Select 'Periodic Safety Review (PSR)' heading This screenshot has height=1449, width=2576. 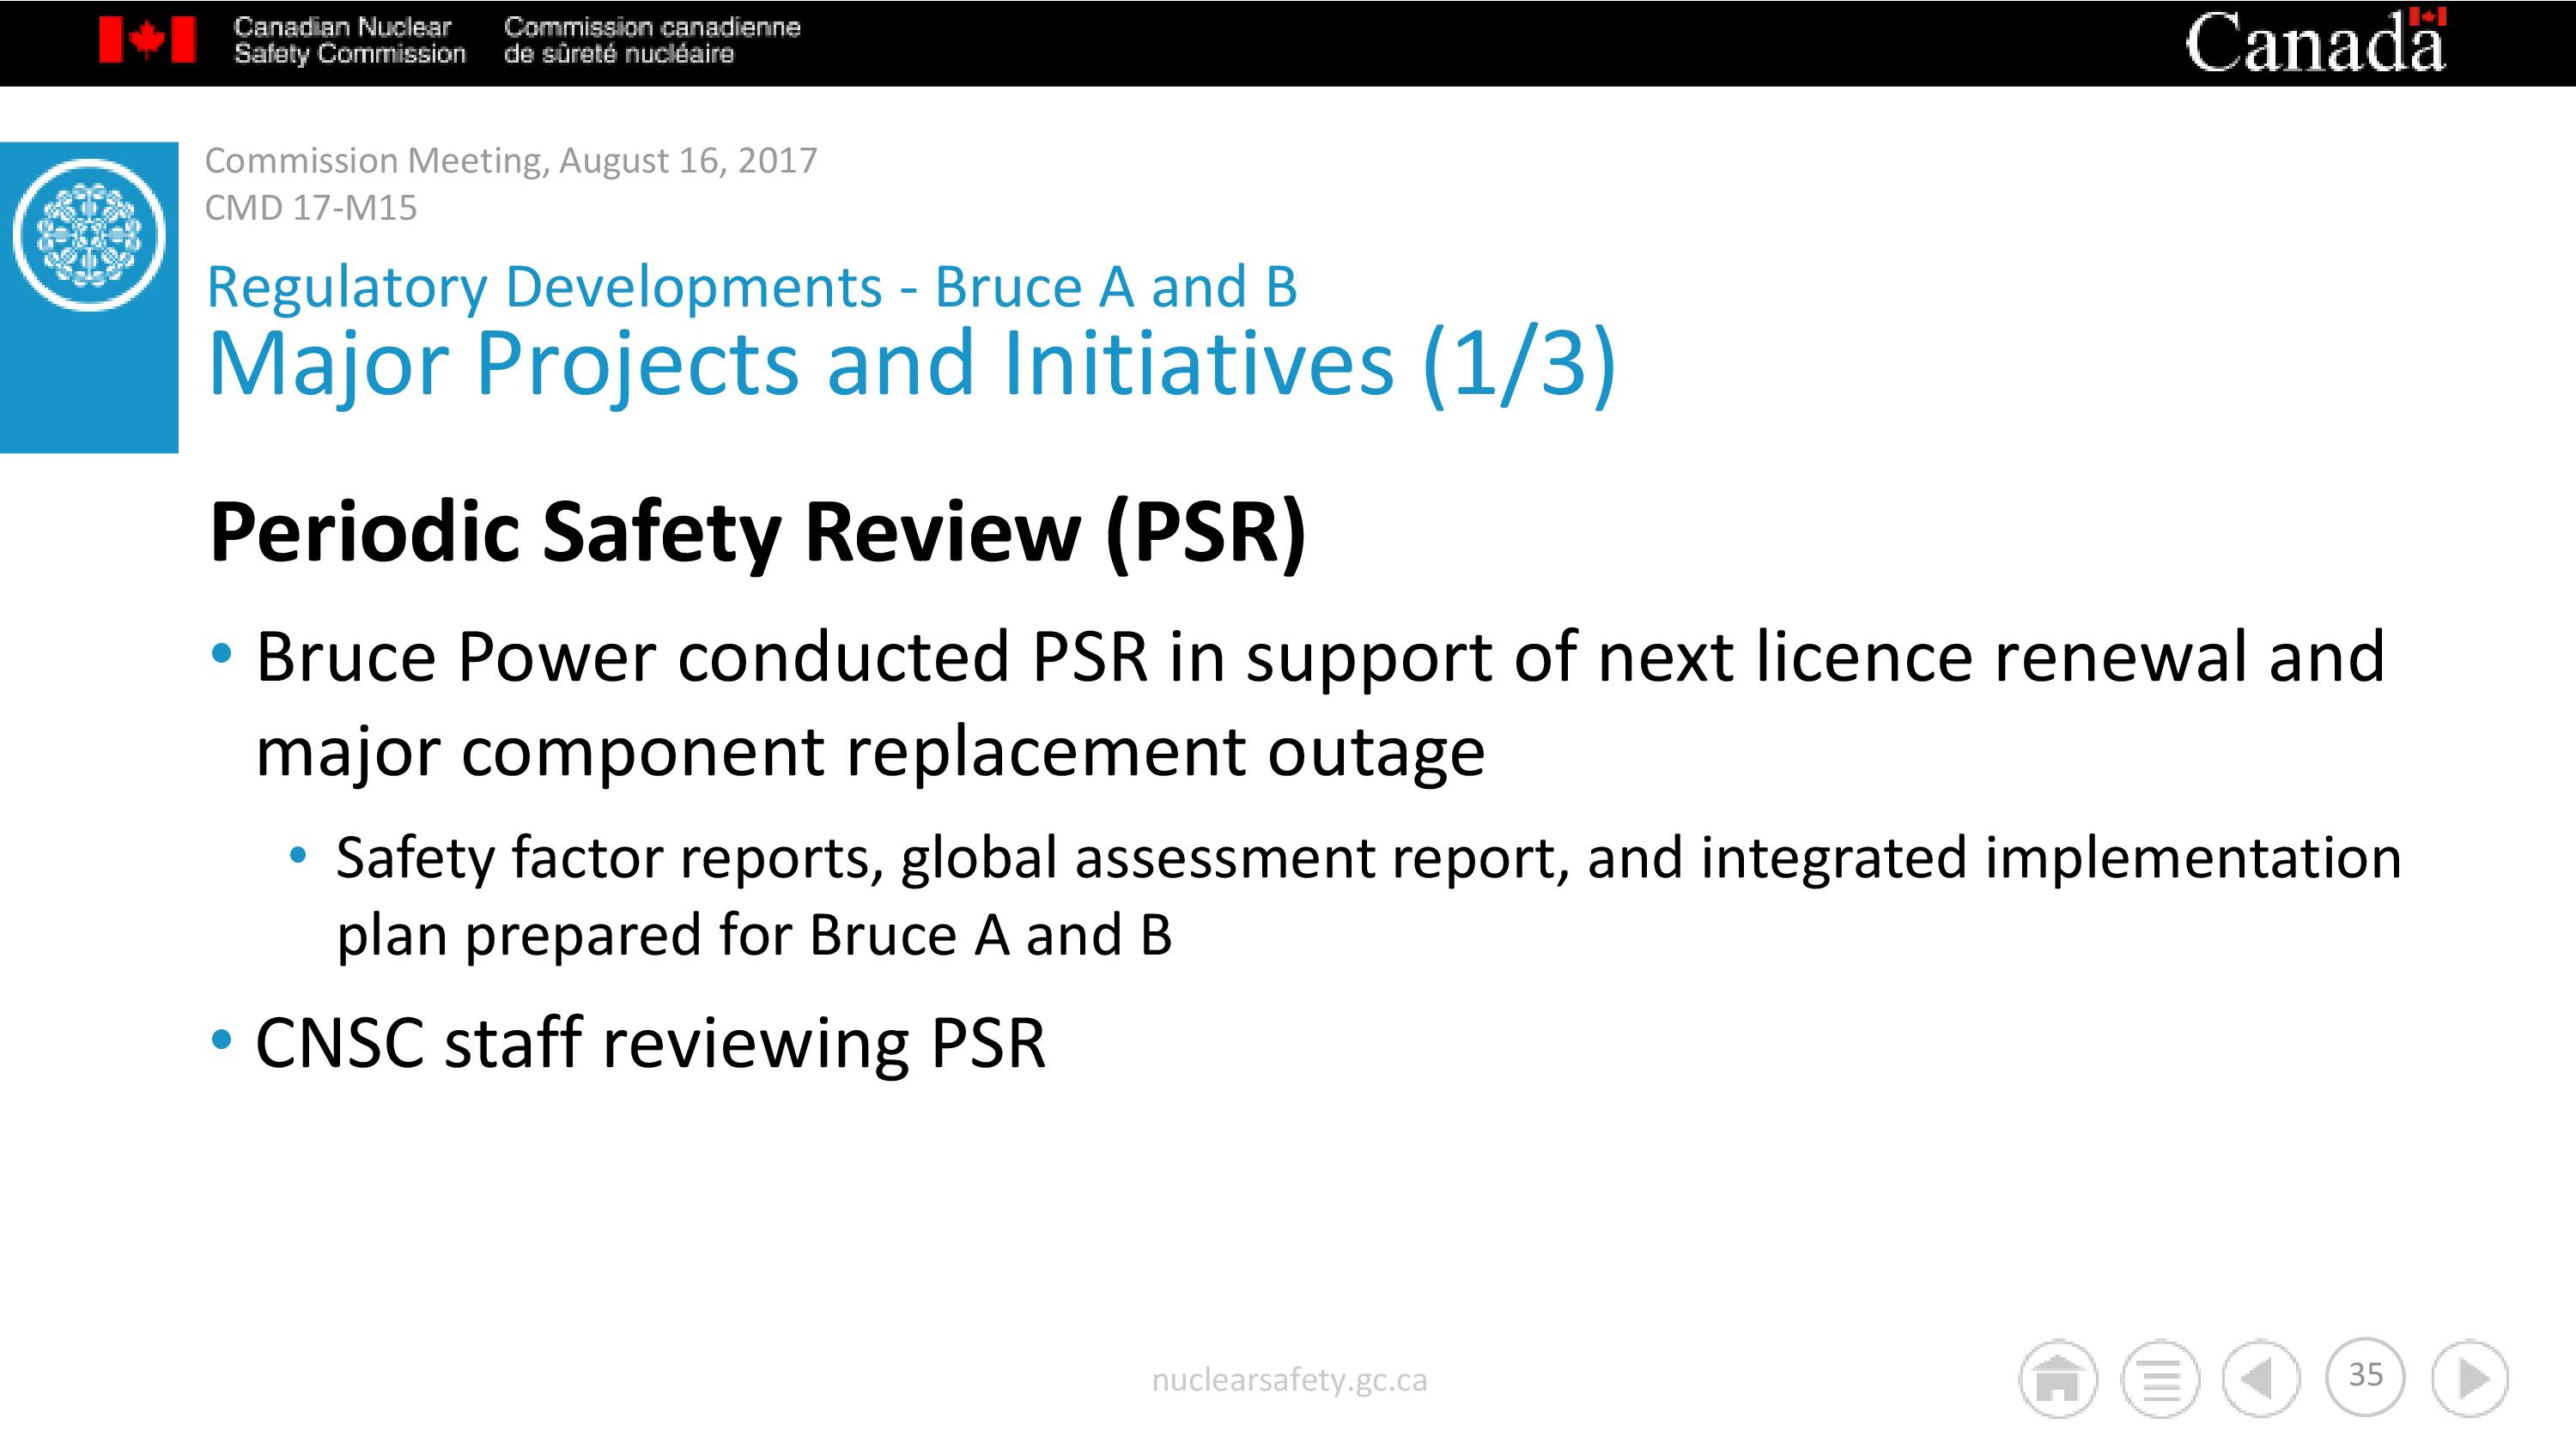pyautogui.click(x=758, y=532)
